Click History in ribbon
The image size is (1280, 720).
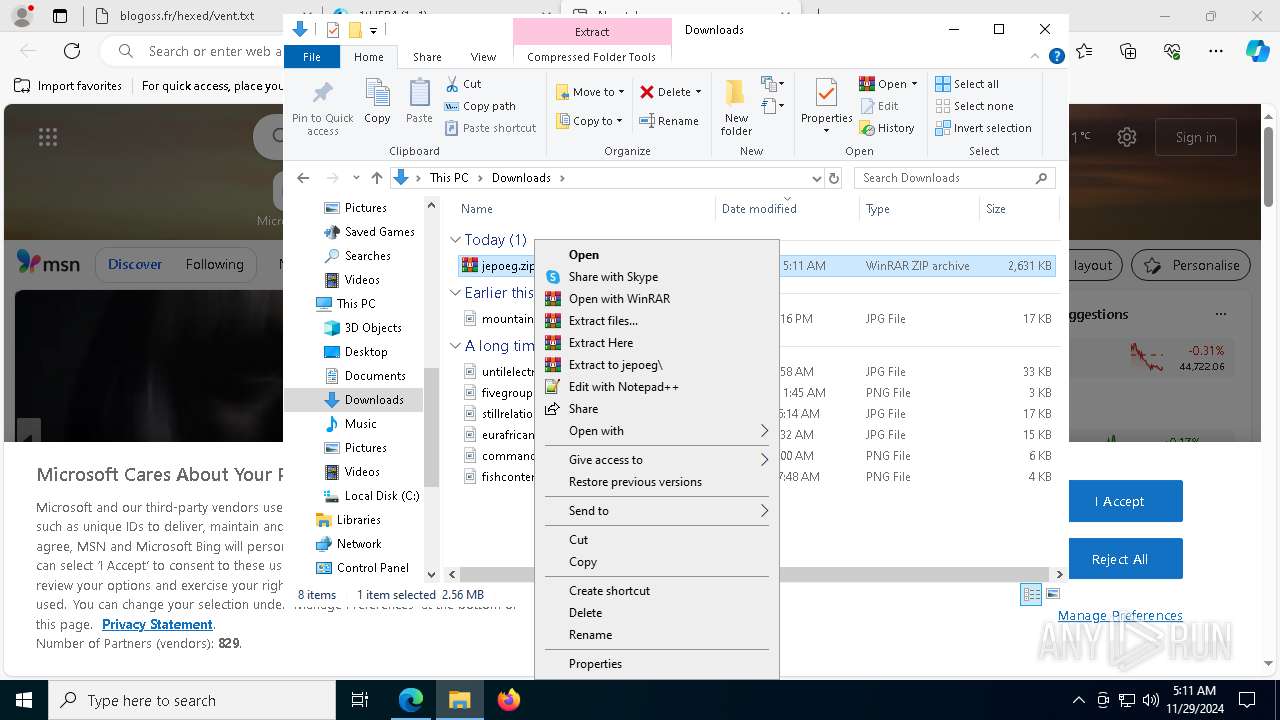pos(887,128)
